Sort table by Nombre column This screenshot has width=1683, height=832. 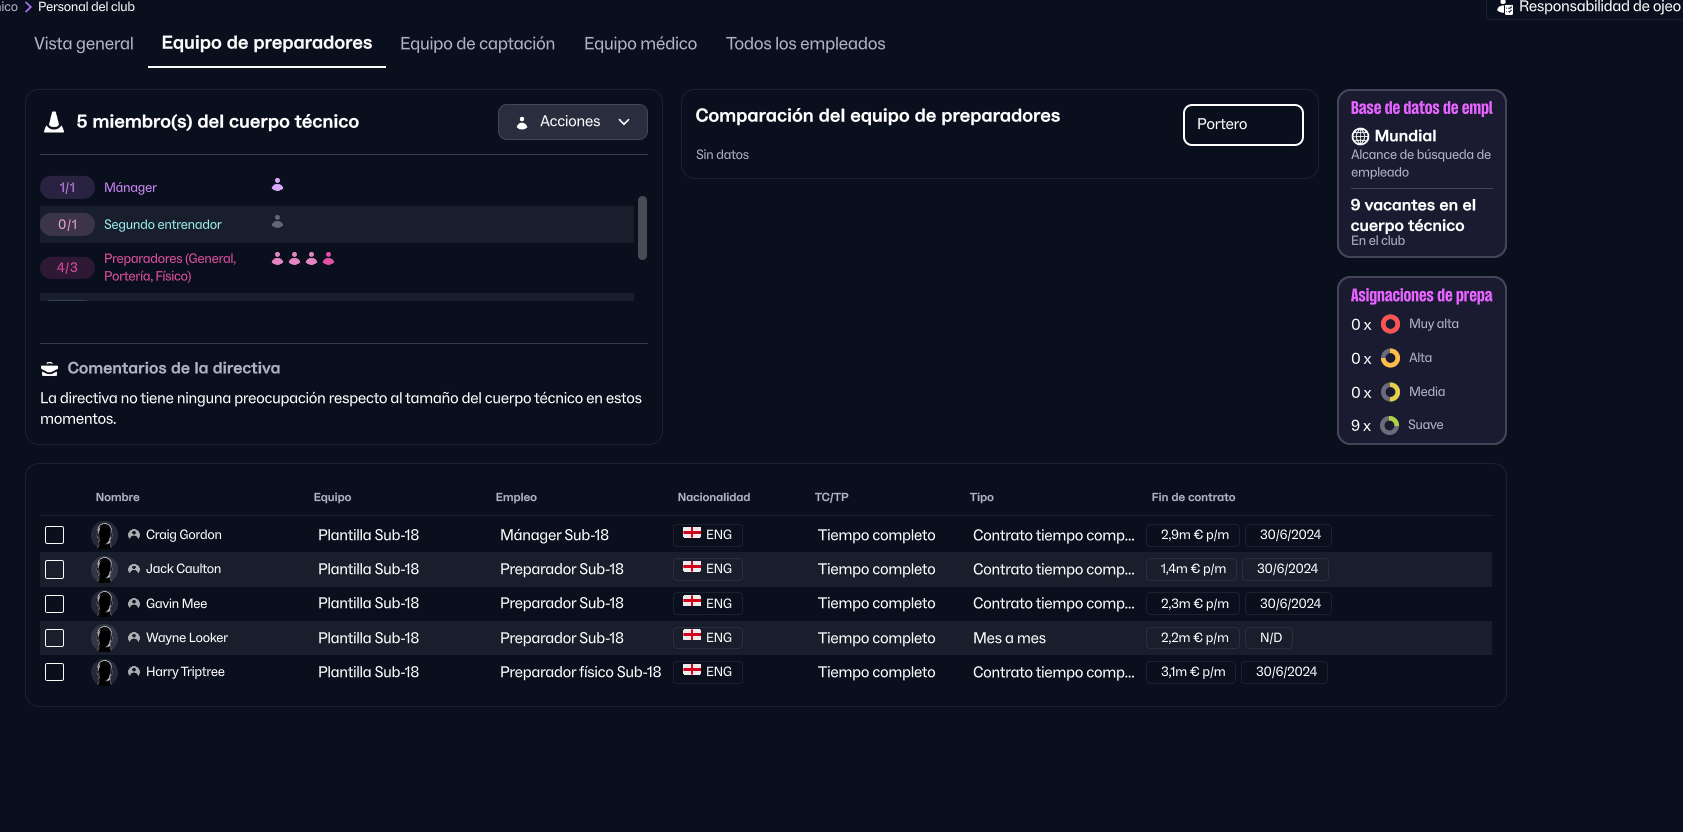tap(118, 497)
